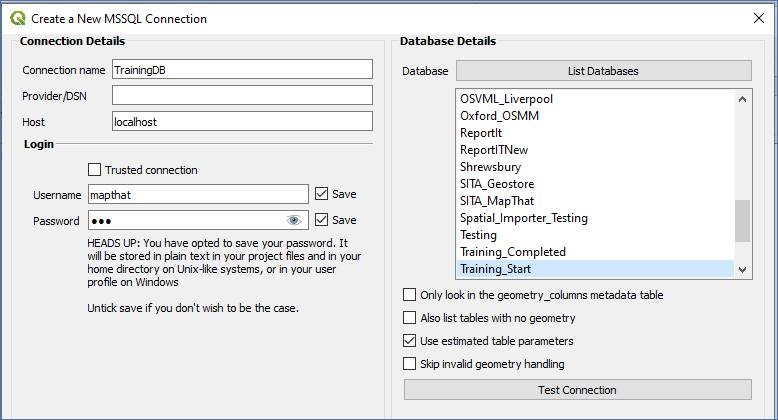Tick Also list tables with no geometry

pyautogui.click(x=409, y=318)
